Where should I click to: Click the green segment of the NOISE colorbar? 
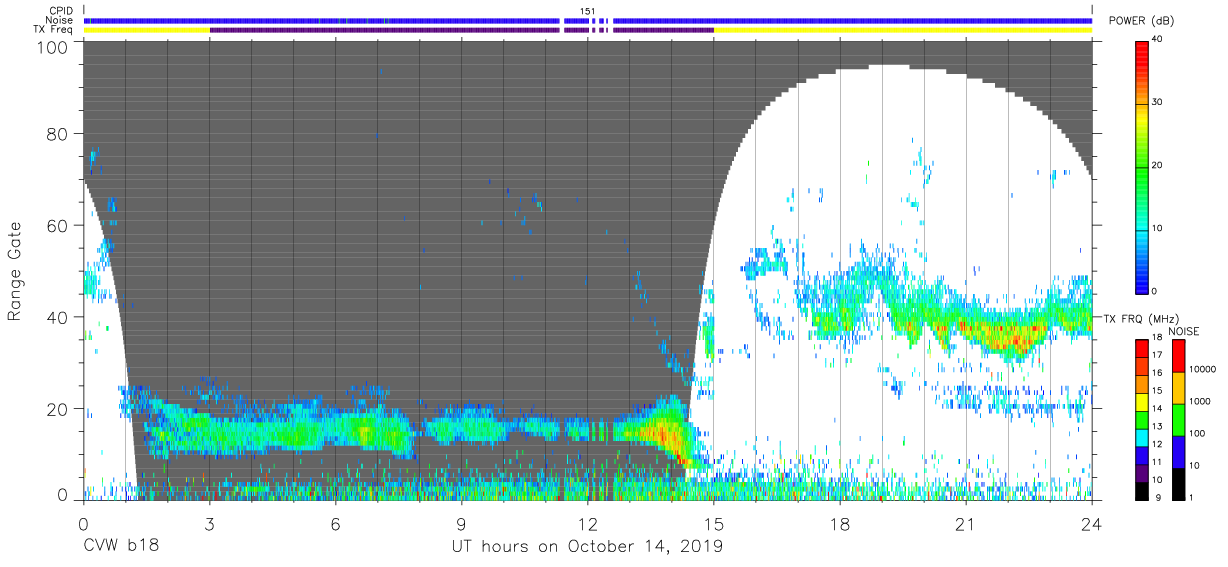coord(1178,420)
